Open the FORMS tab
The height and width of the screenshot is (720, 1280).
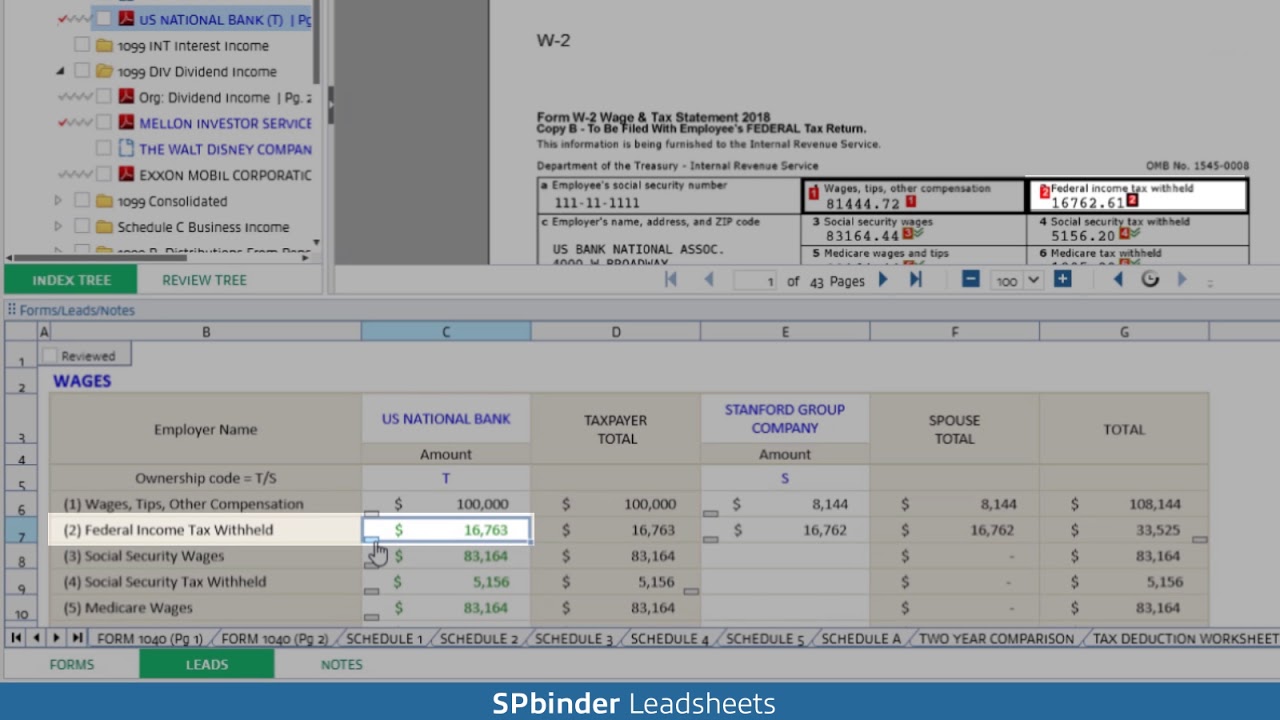72,664
